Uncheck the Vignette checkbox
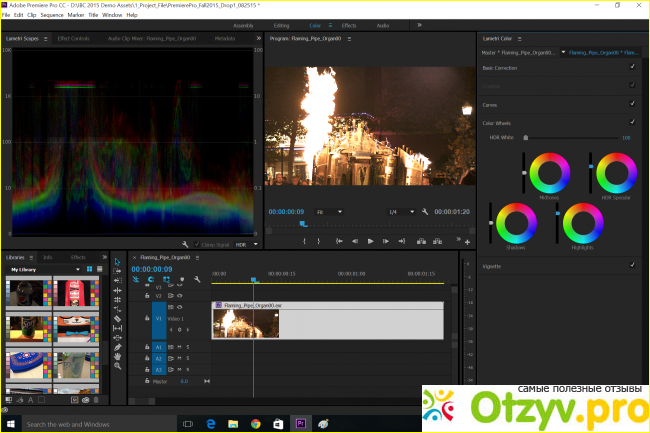 [x=632, y=265]
